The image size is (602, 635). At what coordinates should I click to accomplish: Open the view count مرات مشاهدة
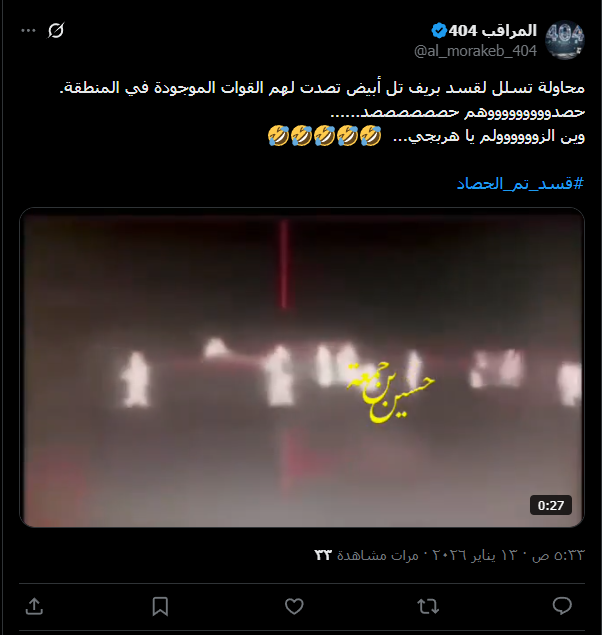click(x=366, y=555)
